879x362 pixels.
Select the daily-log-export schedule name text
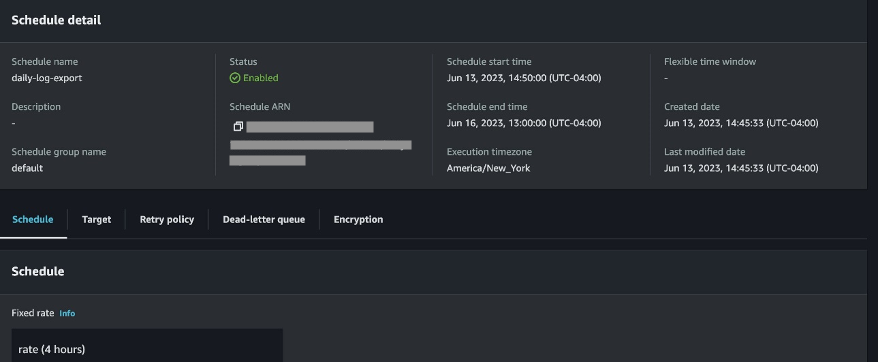tap(47, 78)
